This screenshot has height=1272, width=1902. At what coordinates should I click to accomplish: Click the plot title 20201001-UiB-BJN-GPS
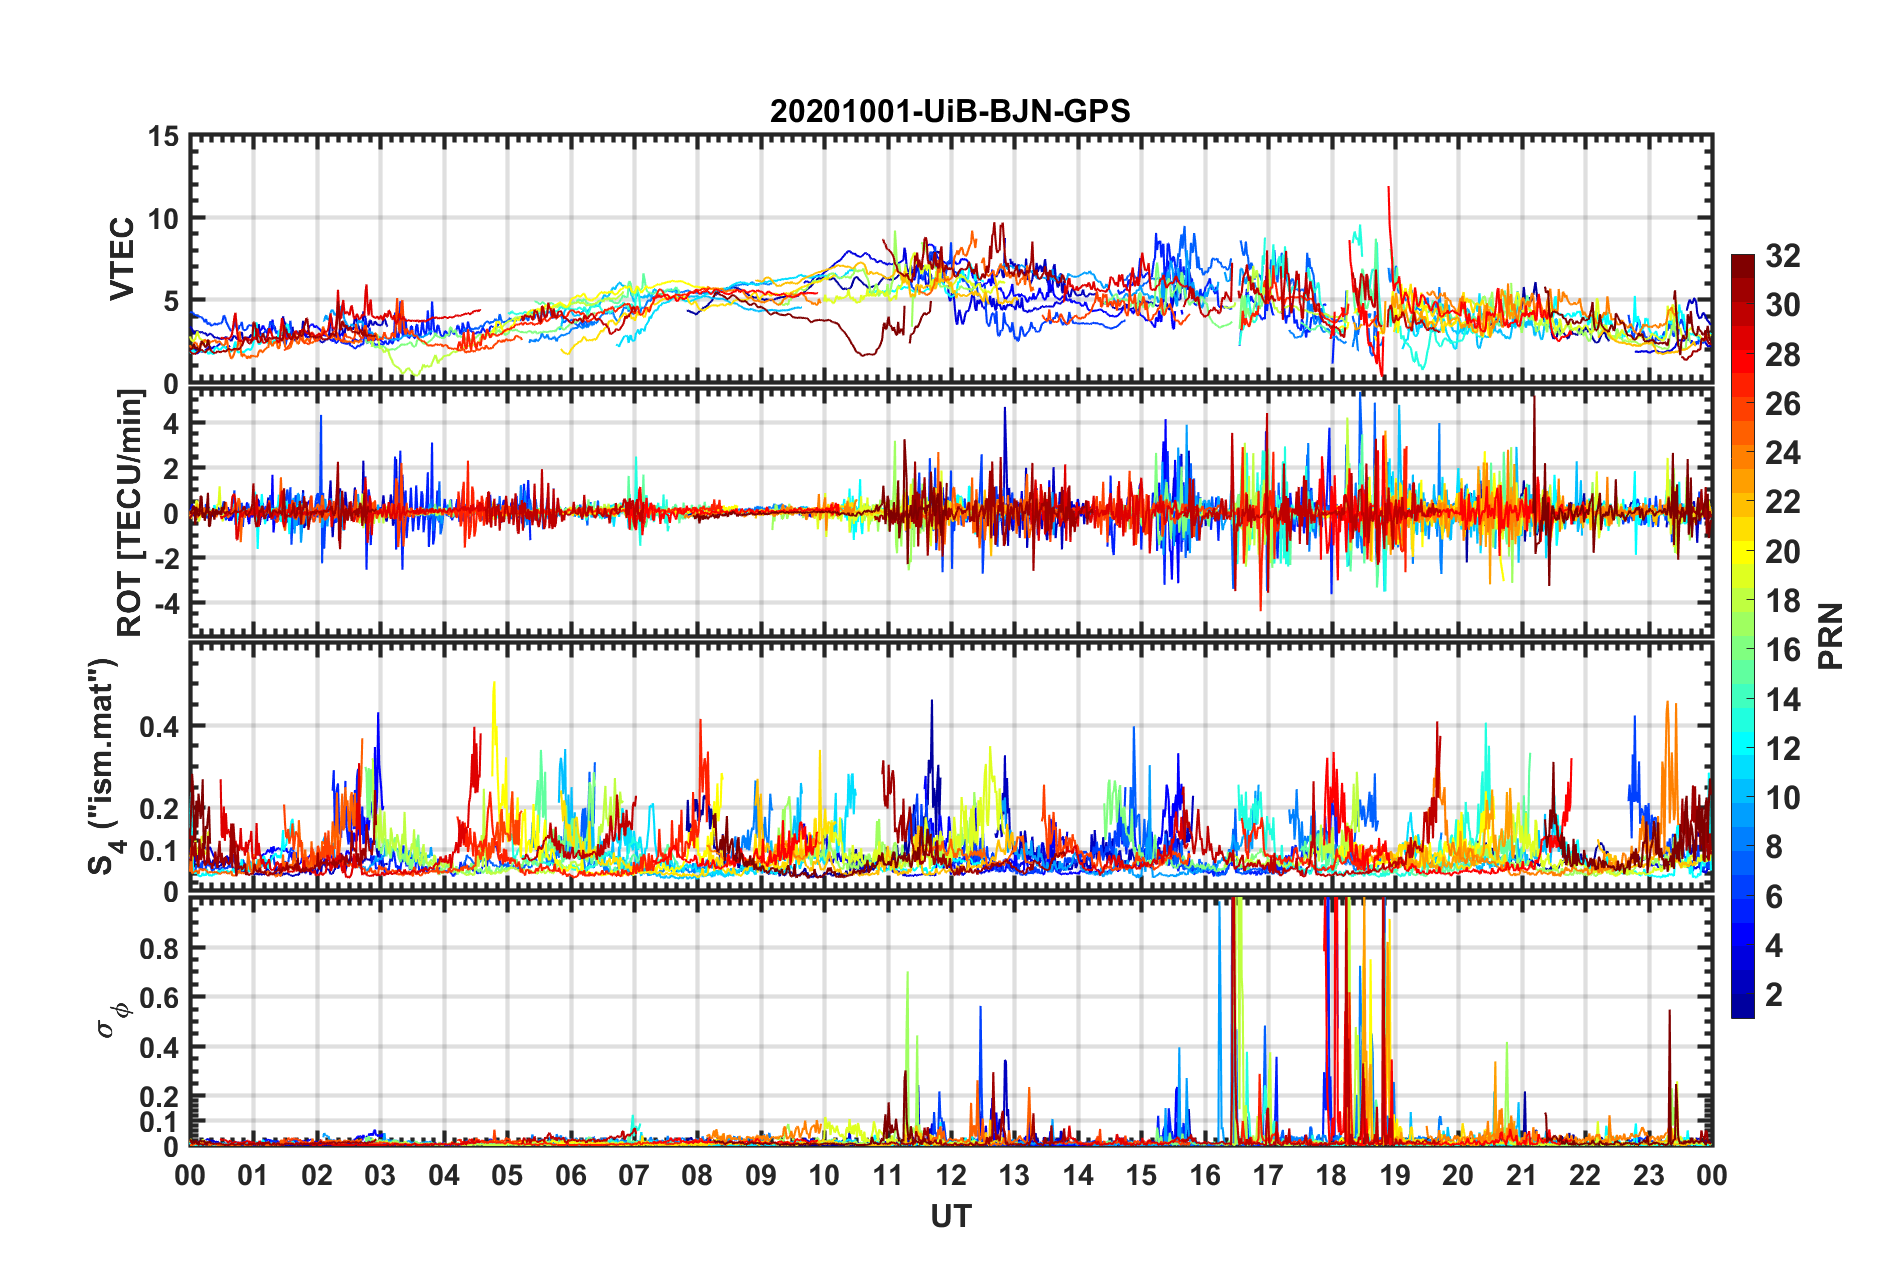pos(950,111)
